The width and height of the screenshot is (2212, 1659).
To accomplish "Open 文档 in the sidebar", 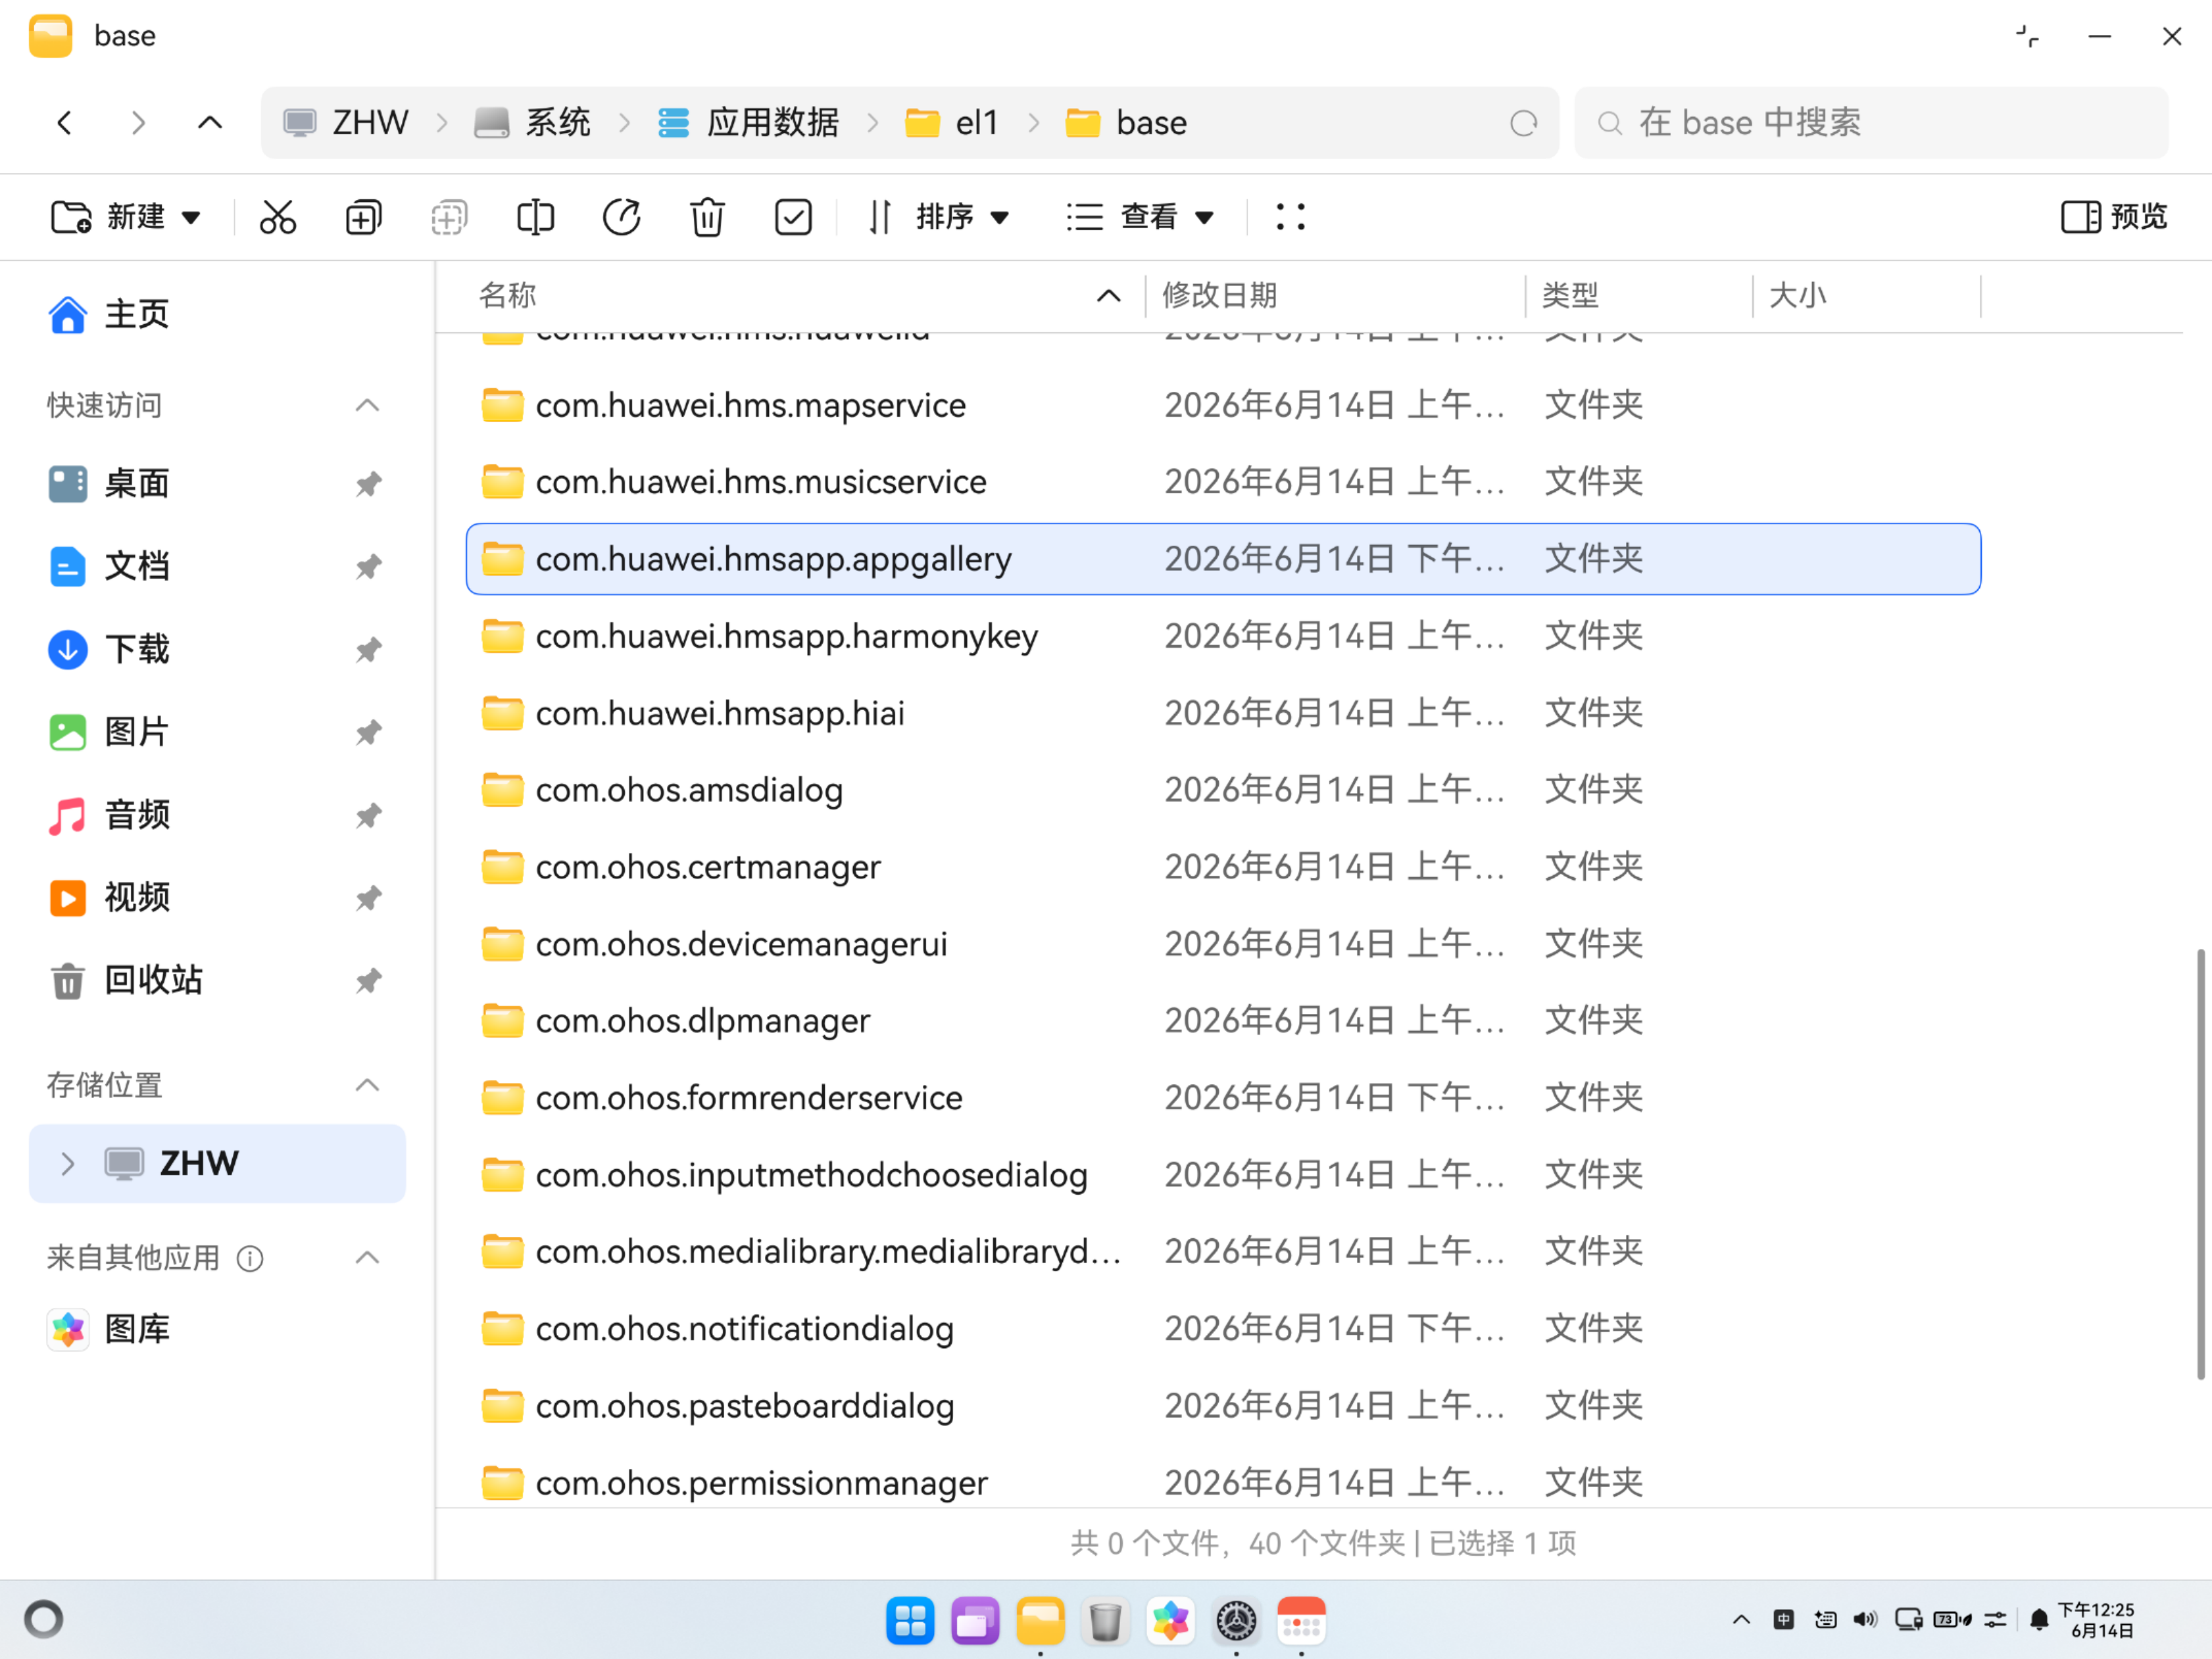I will pyautogui.click(x=109, y=567).
